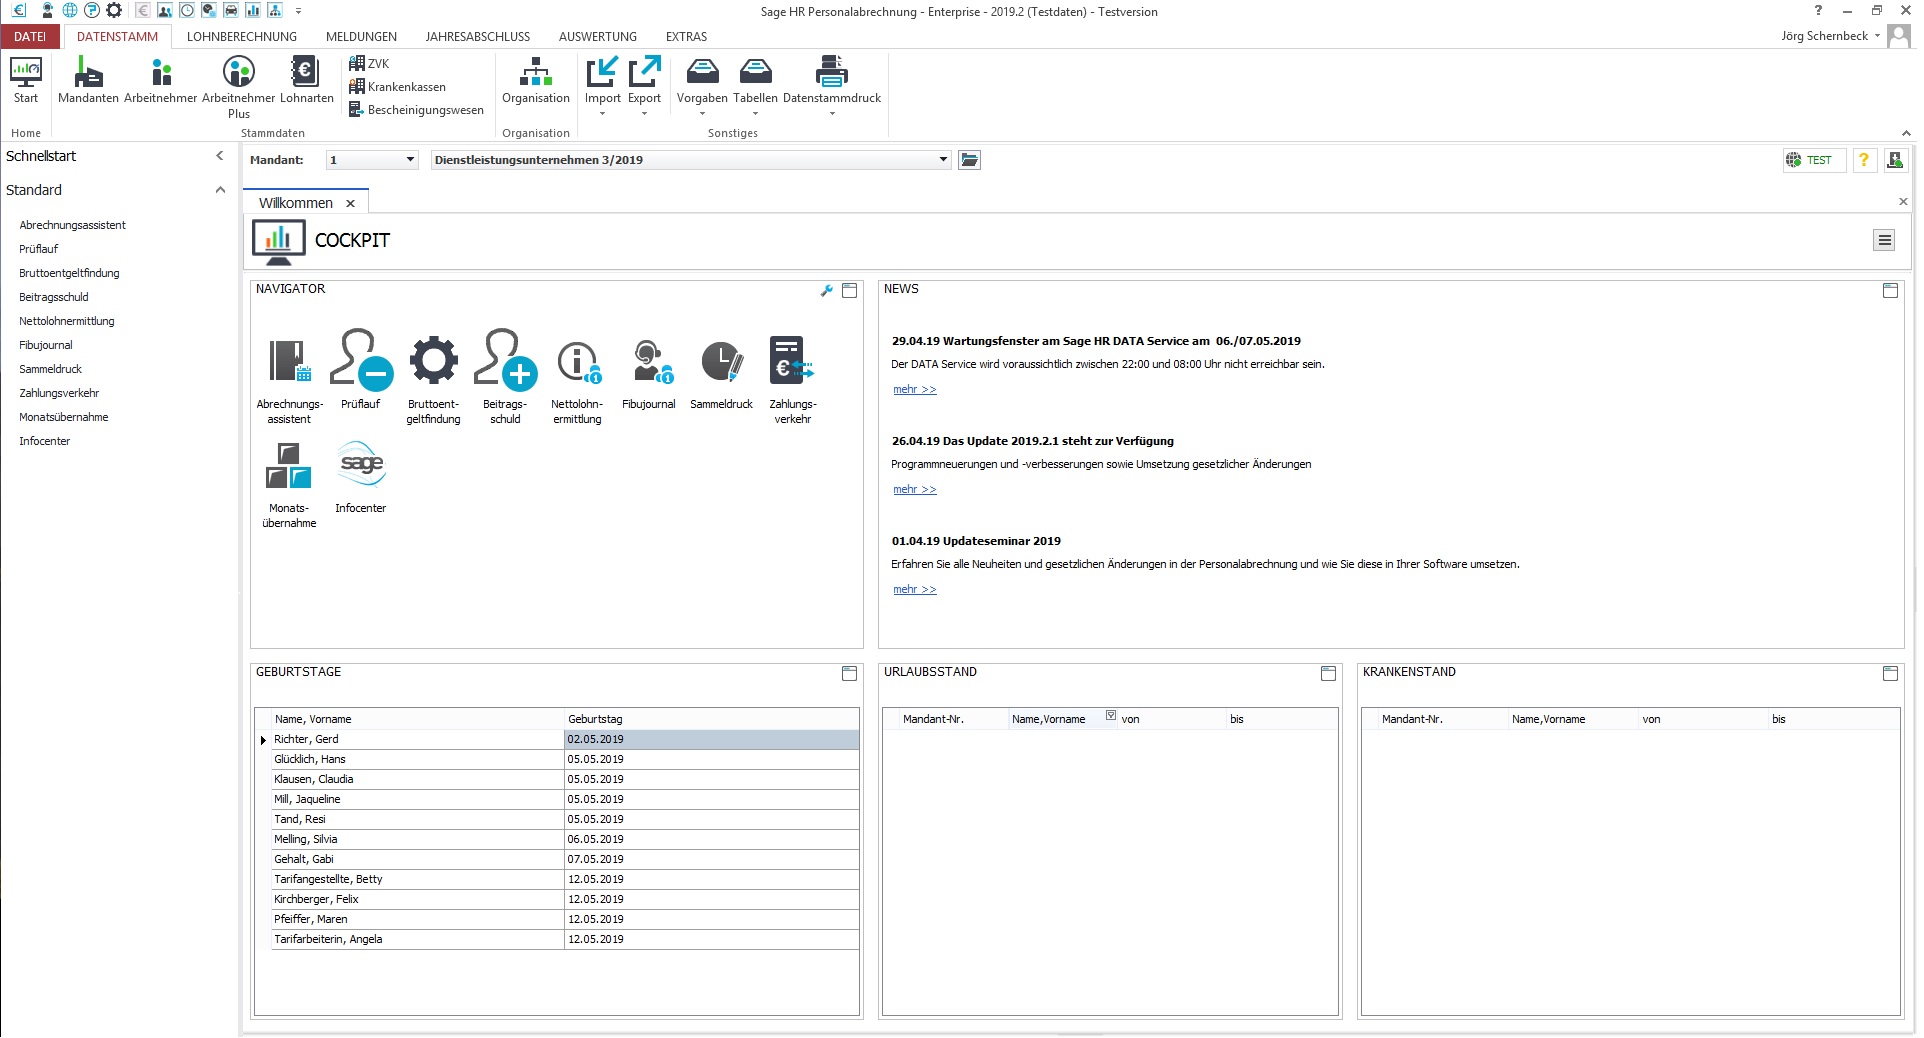This screenshot has width=1924, height=1038.
Task: Collapse the Schnellstart side panel
Action: (220, 156)
